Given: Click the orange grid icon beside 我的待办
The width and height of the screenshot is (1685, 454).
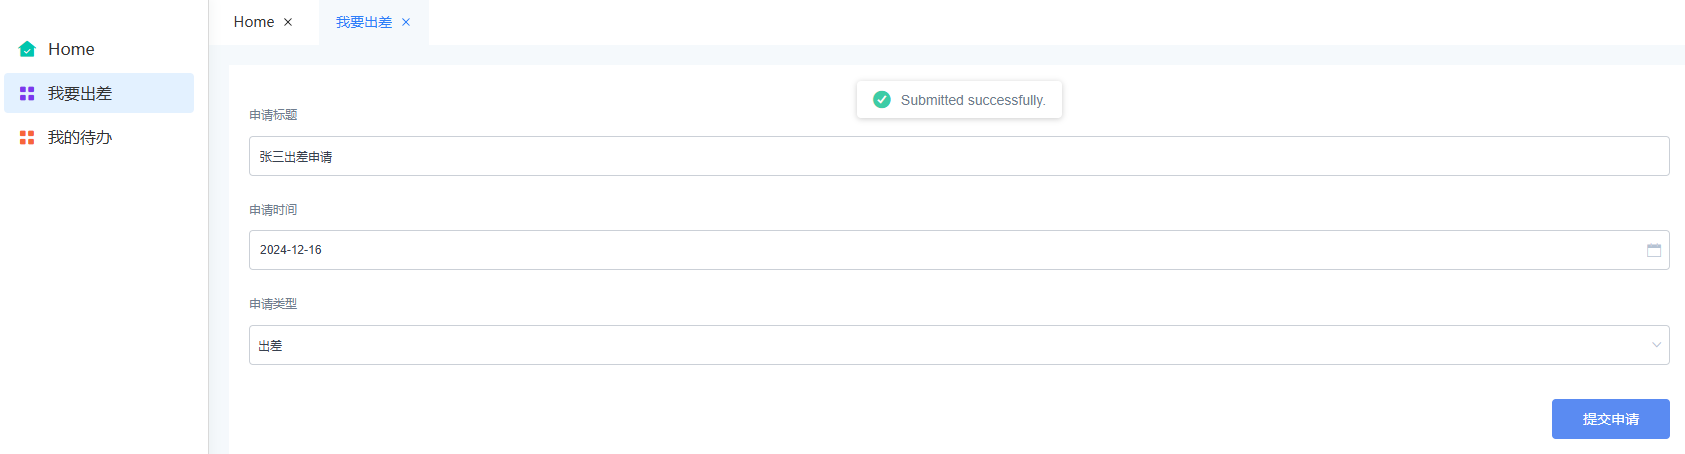Looking at the screenshot, I should 27,137.
